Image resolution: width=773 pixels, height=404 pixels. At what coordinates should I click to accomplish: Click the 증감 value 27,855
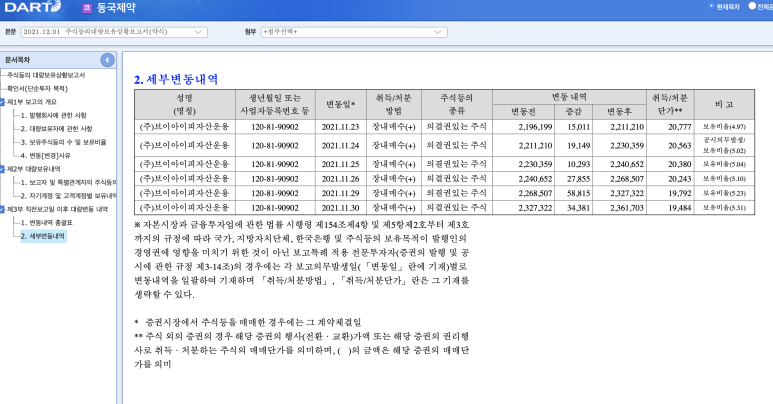(x=578, y=179)
